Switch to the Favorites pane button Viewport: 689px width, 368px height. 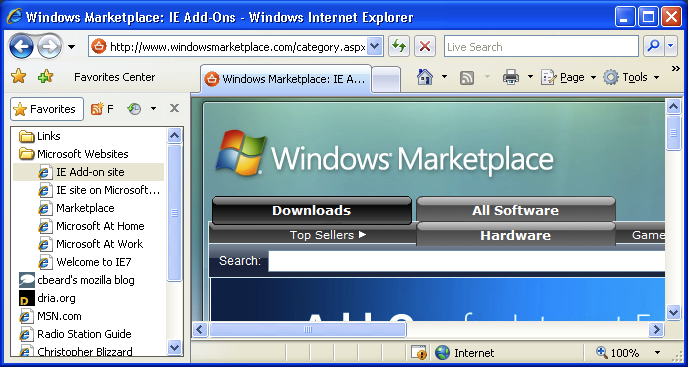[x=47, y=109]
